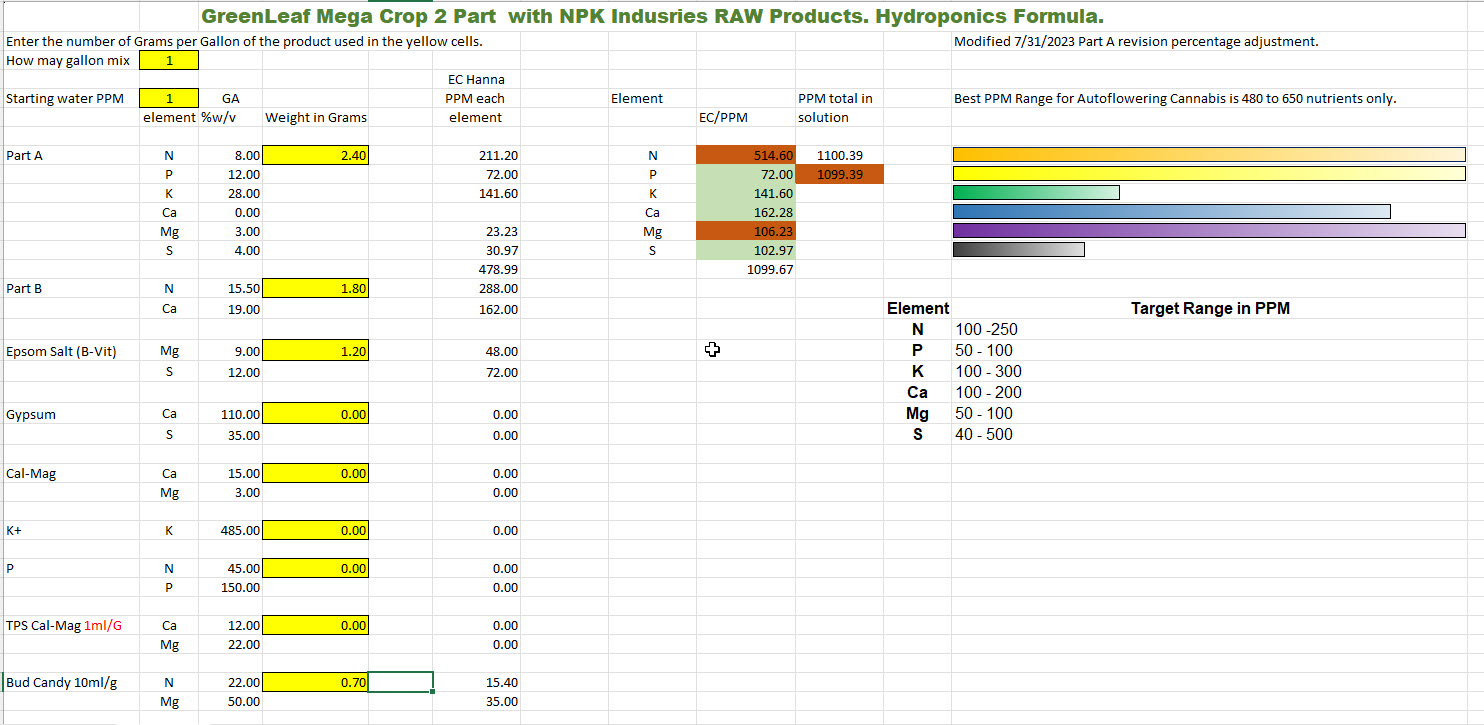Select the Mg total cell 106.23
Screen dimensions: 1484x725
tap(746, 231)
